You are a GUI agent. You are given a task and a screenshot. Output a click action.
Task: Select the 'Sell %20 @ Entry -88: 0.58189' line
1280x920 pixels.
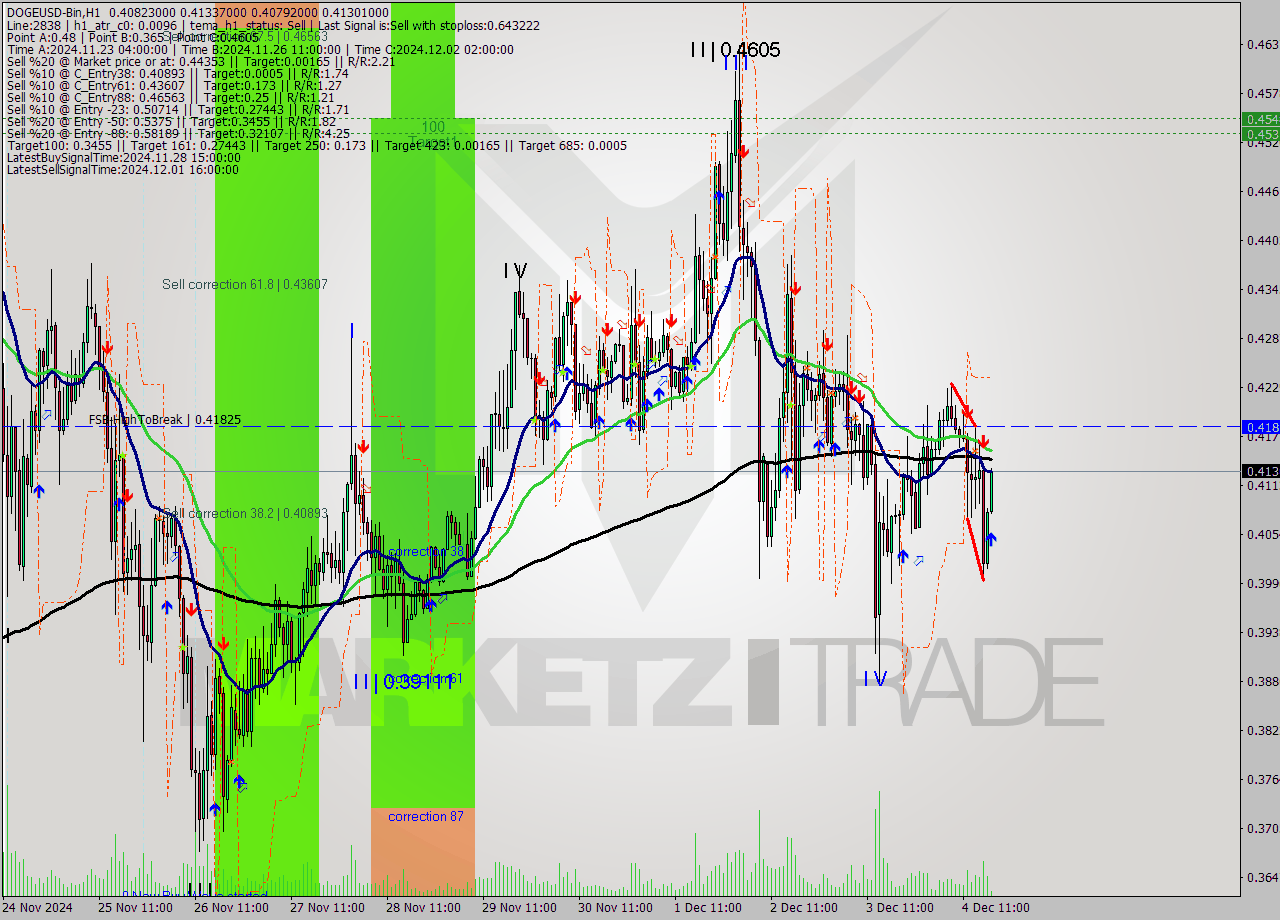click(x=178, y=134)
